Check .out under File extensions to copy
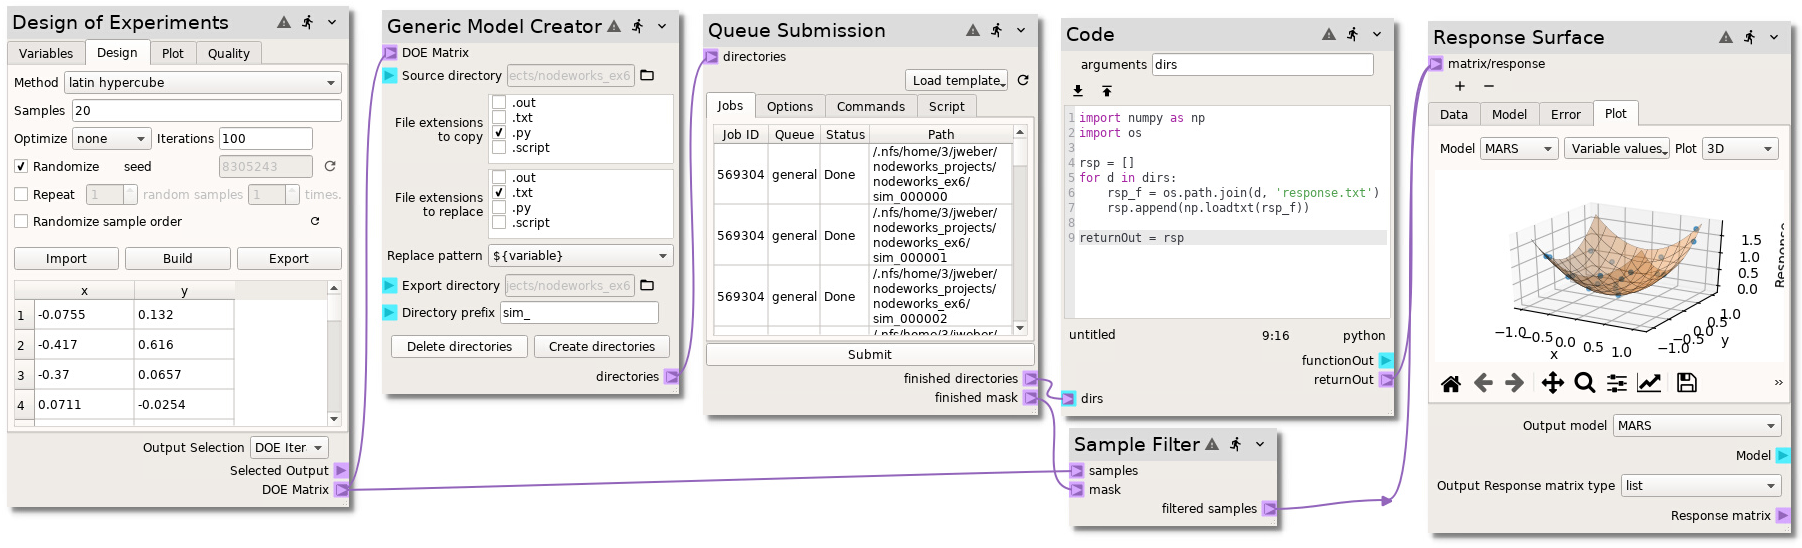 pos(499,103)
